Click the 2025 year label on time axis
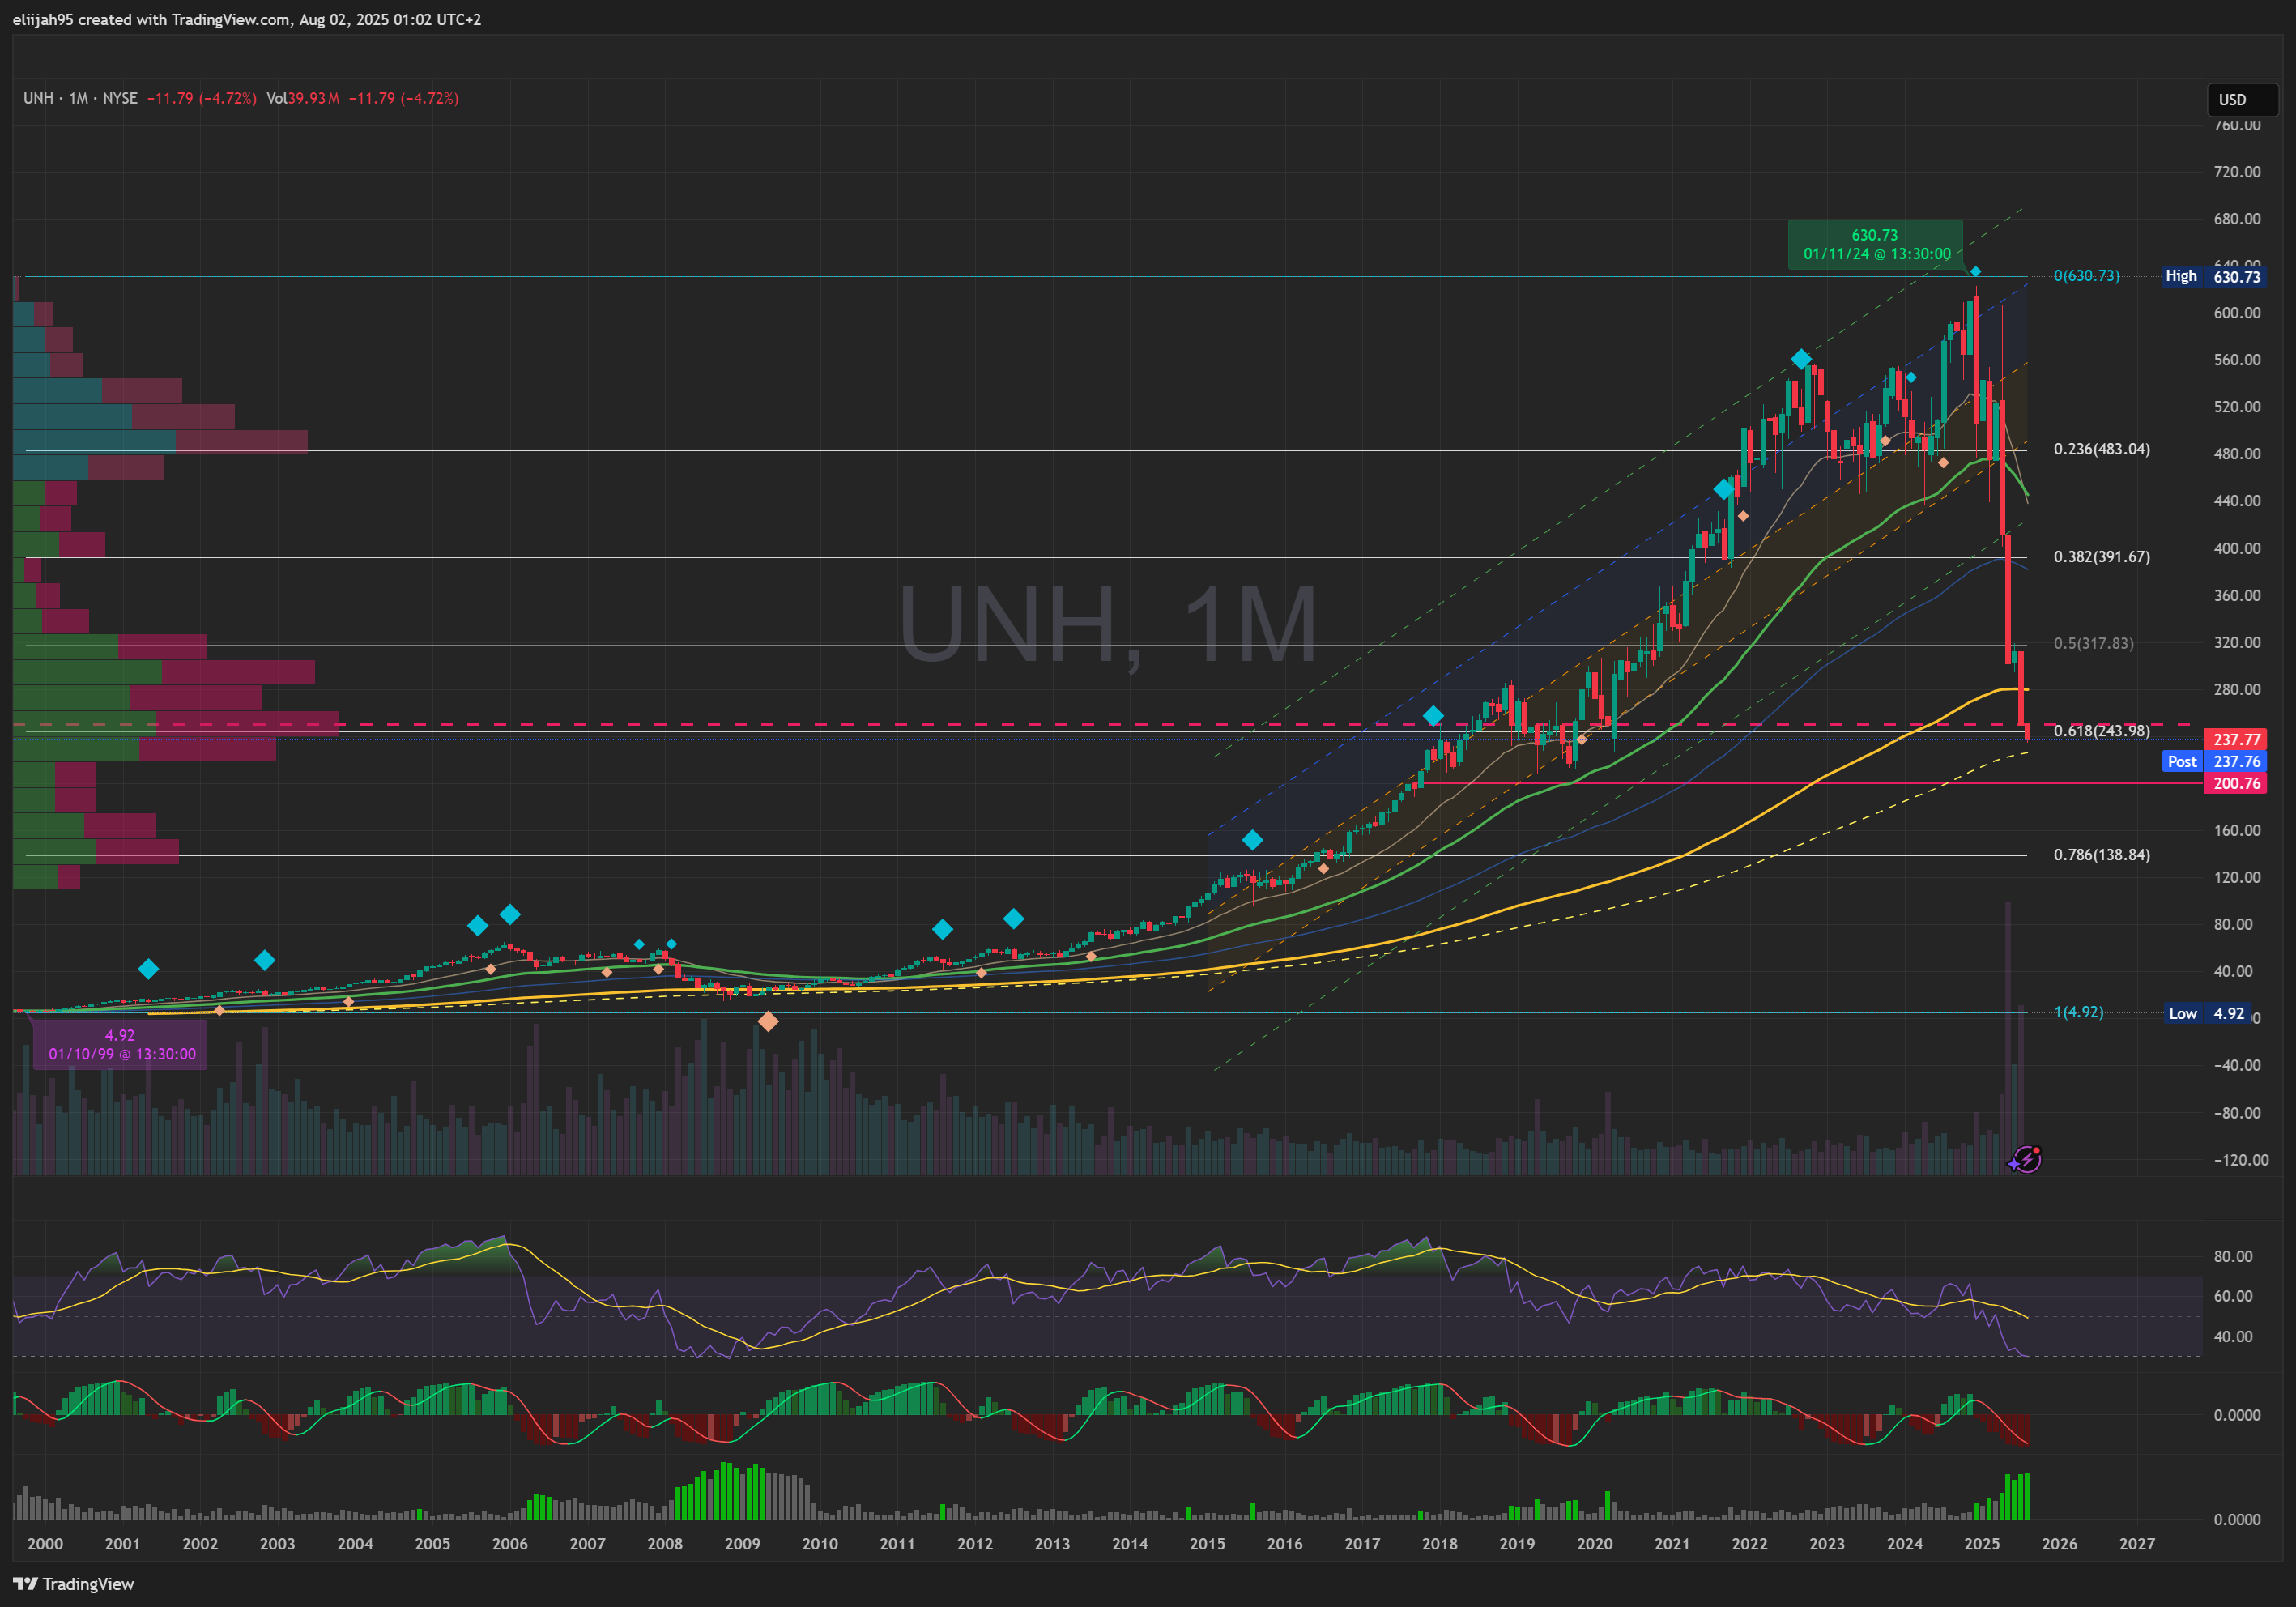Viewport: 2296px width, 1607px height. point(1982,1543)
